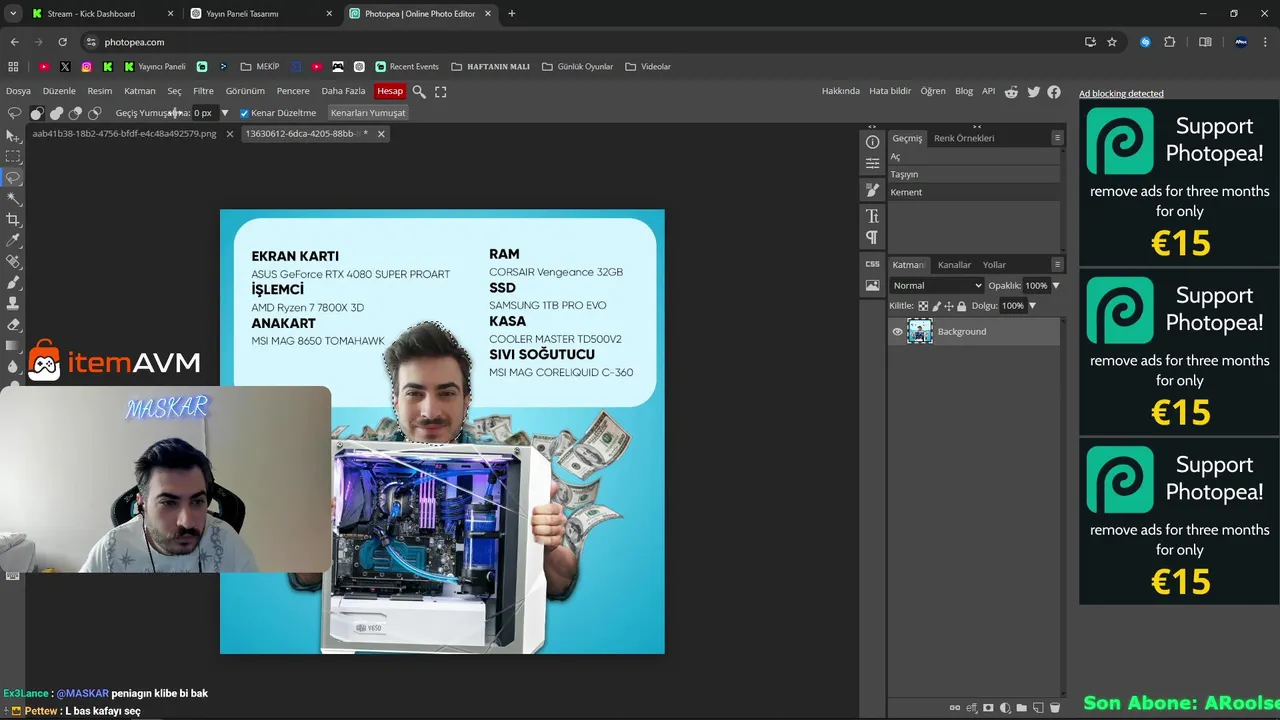This screenshot has width=1280, height=720.
Task: Select the Brush tool
Action: [x=13, y=283]
